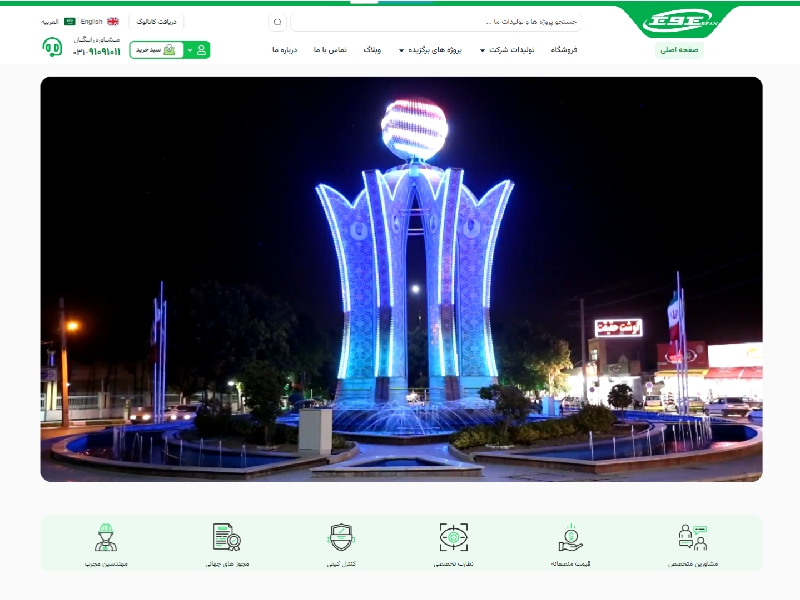Click the UK flag icon
This screenshot has width=800, height=600.
tap(113, 21)
